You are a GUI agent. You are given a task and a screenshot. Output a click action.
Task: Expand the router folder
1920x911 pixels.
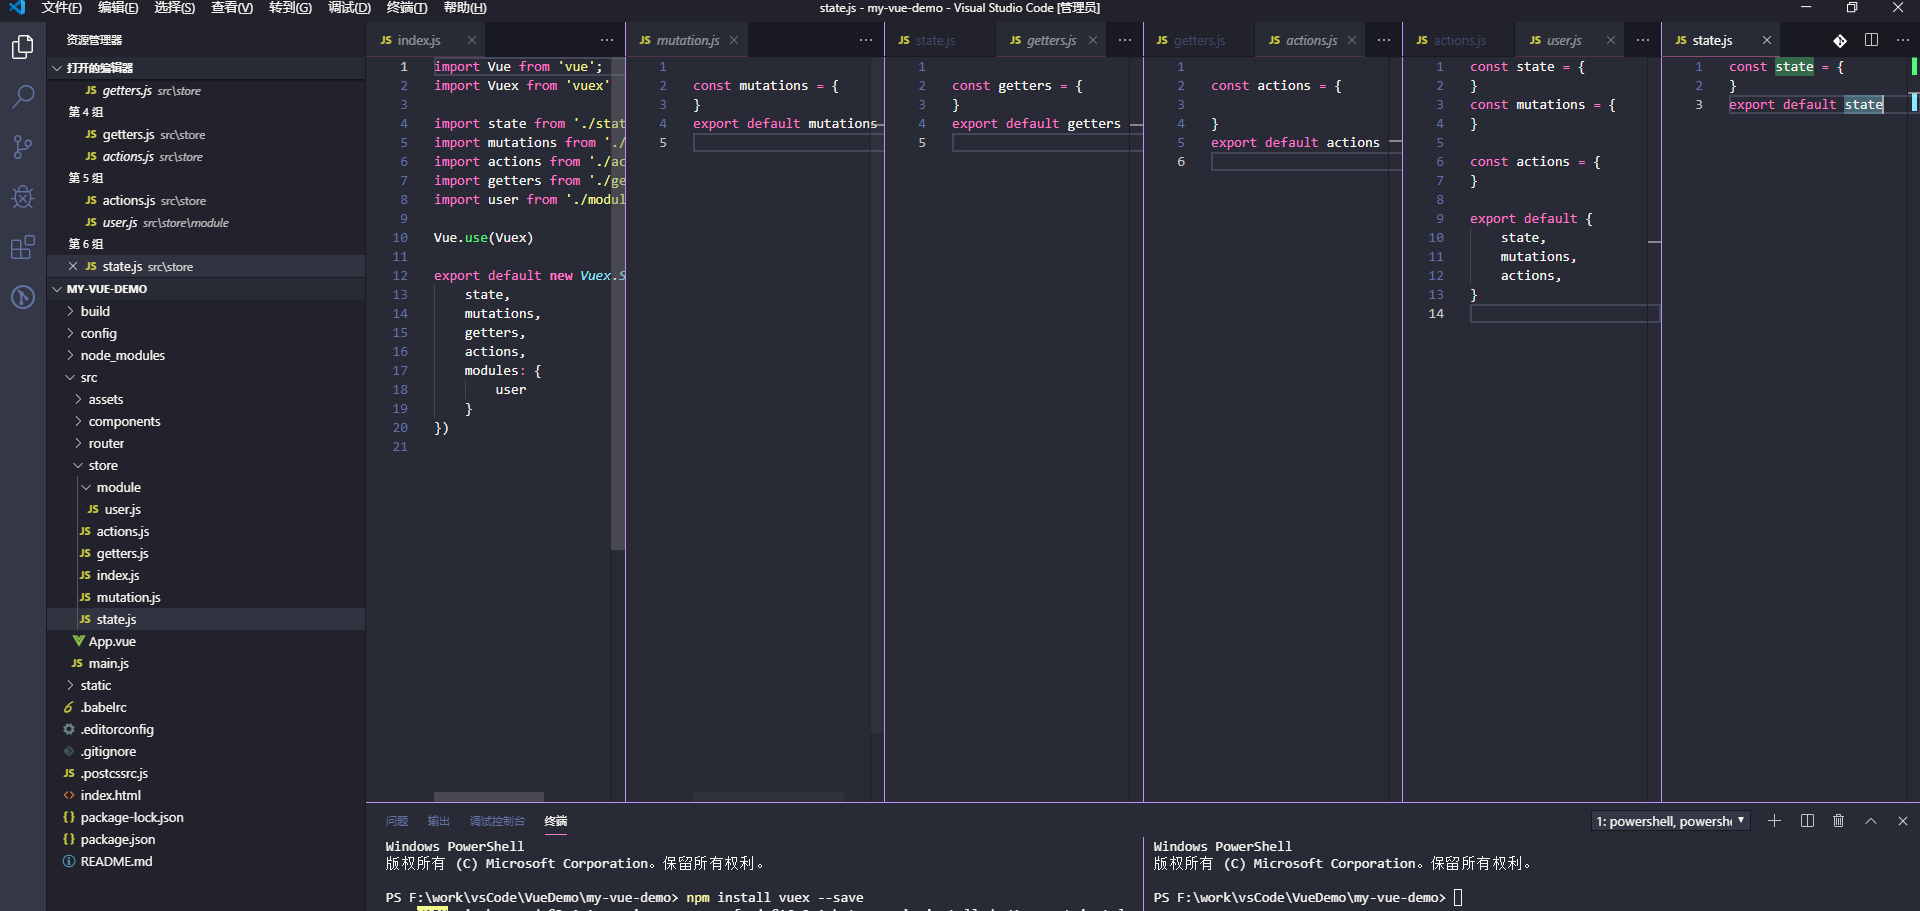tap(205, 443)
